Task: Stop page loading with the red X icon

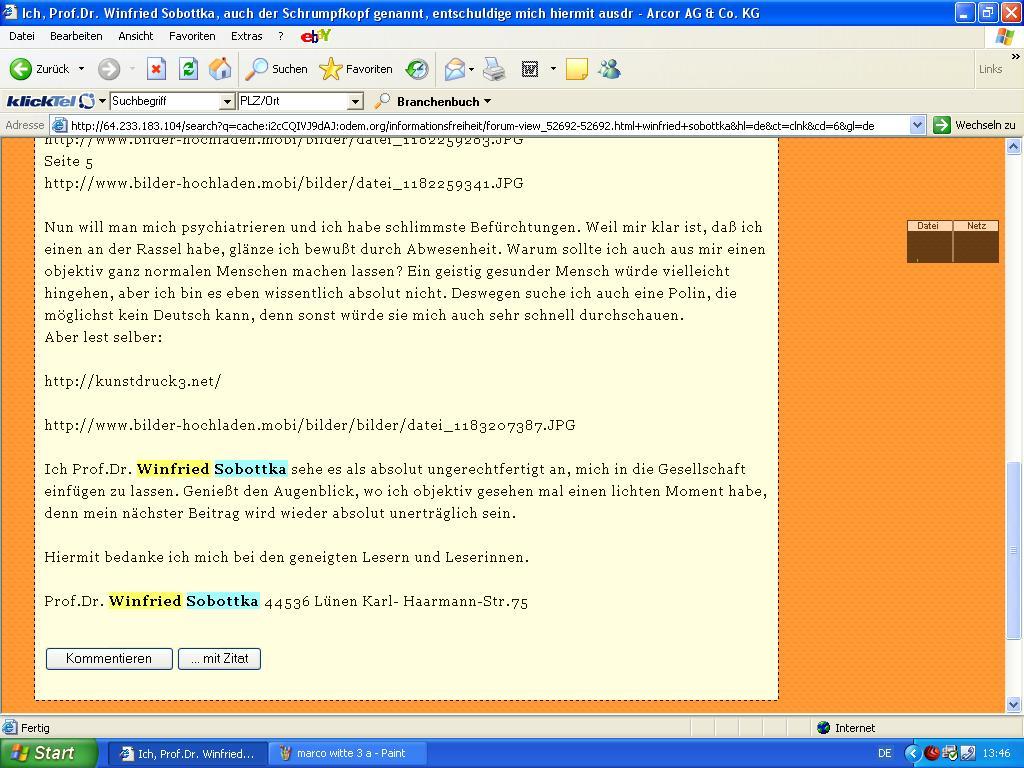Action: point(156,69)
